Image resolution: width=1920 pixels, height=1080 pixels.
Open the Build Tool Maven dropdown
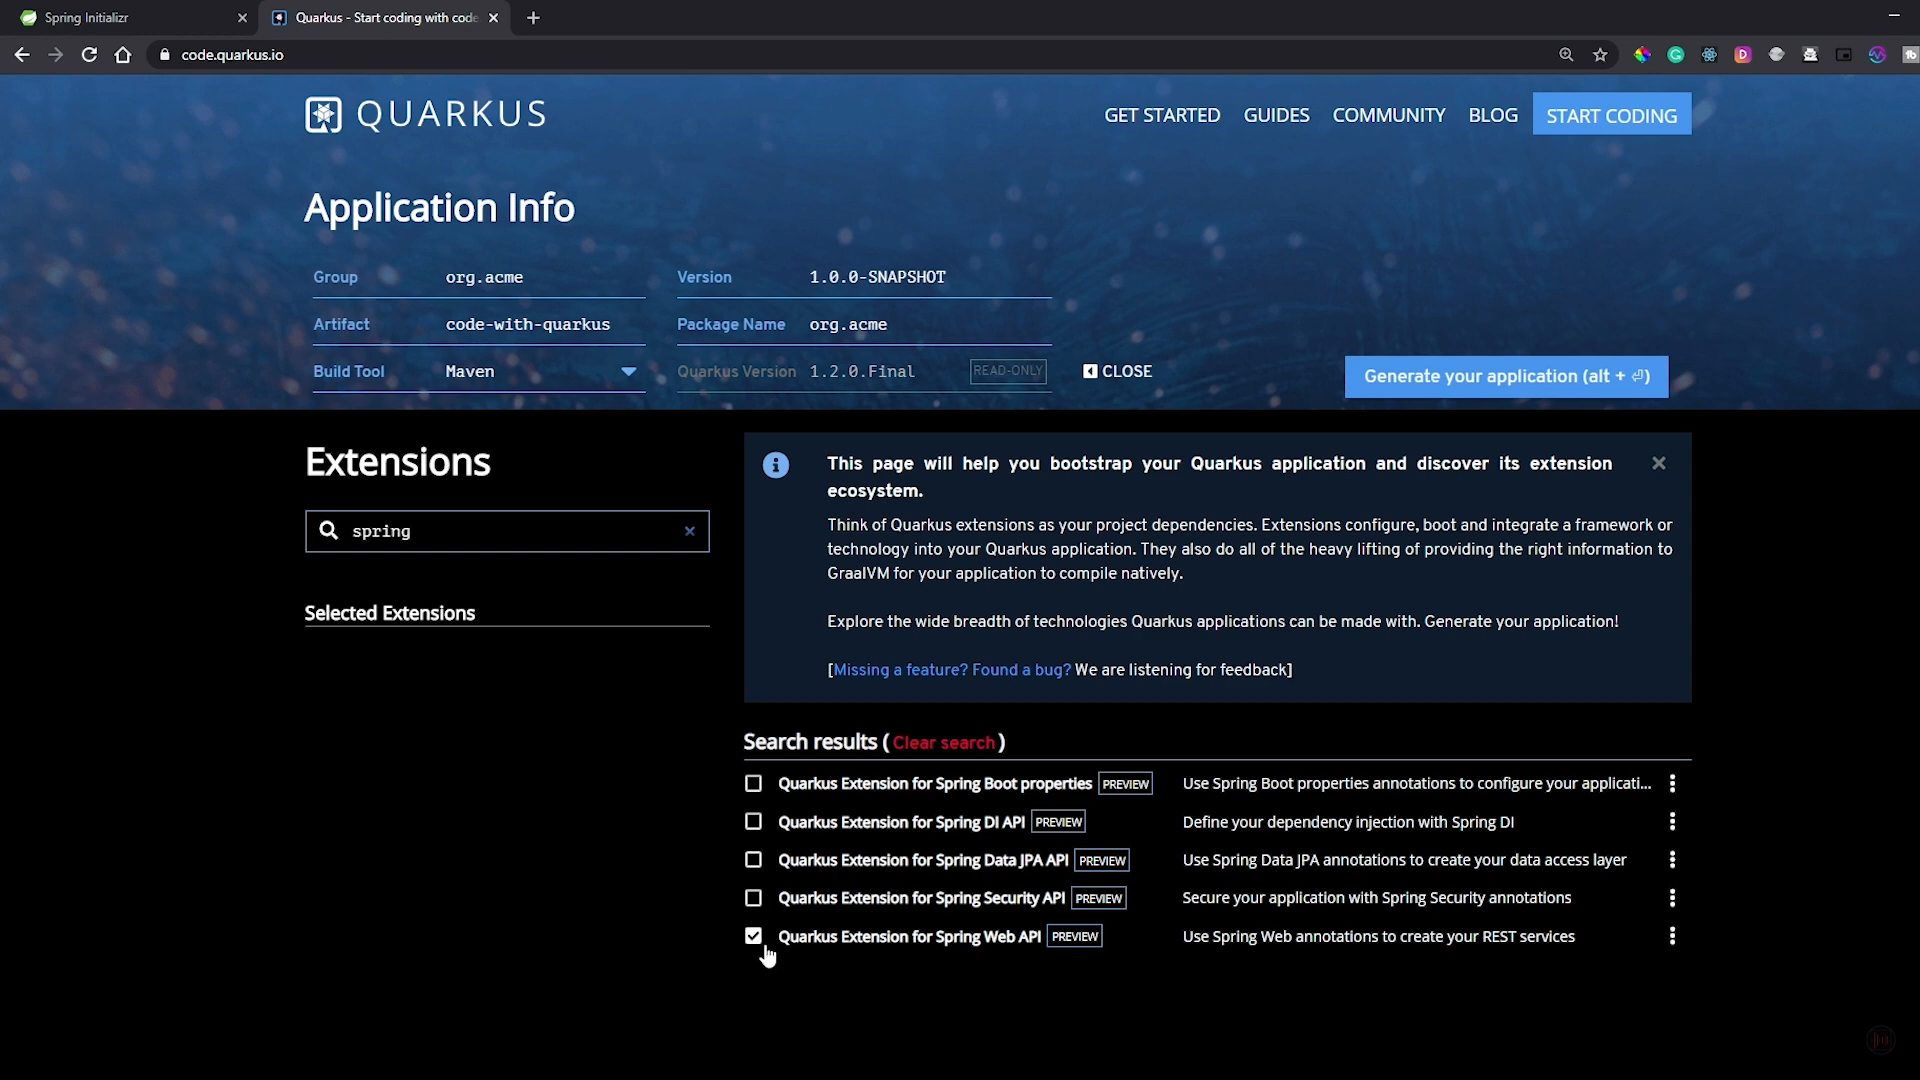pyautogui.click(x=540, y=372)
